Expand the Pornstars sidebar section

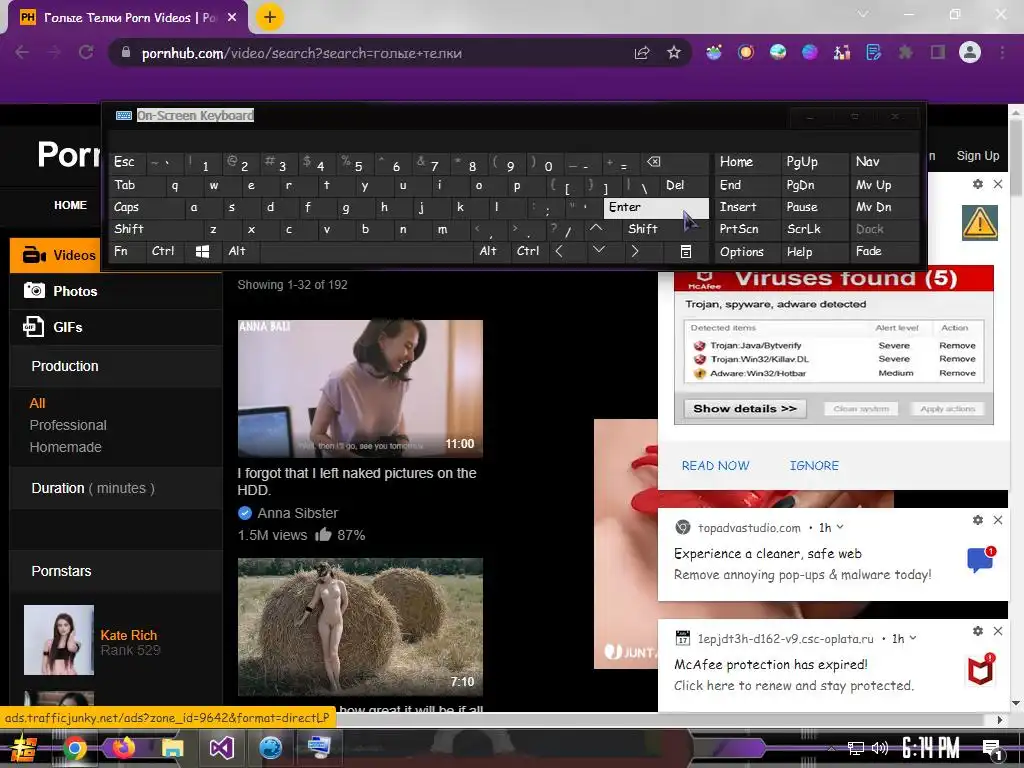116,571
